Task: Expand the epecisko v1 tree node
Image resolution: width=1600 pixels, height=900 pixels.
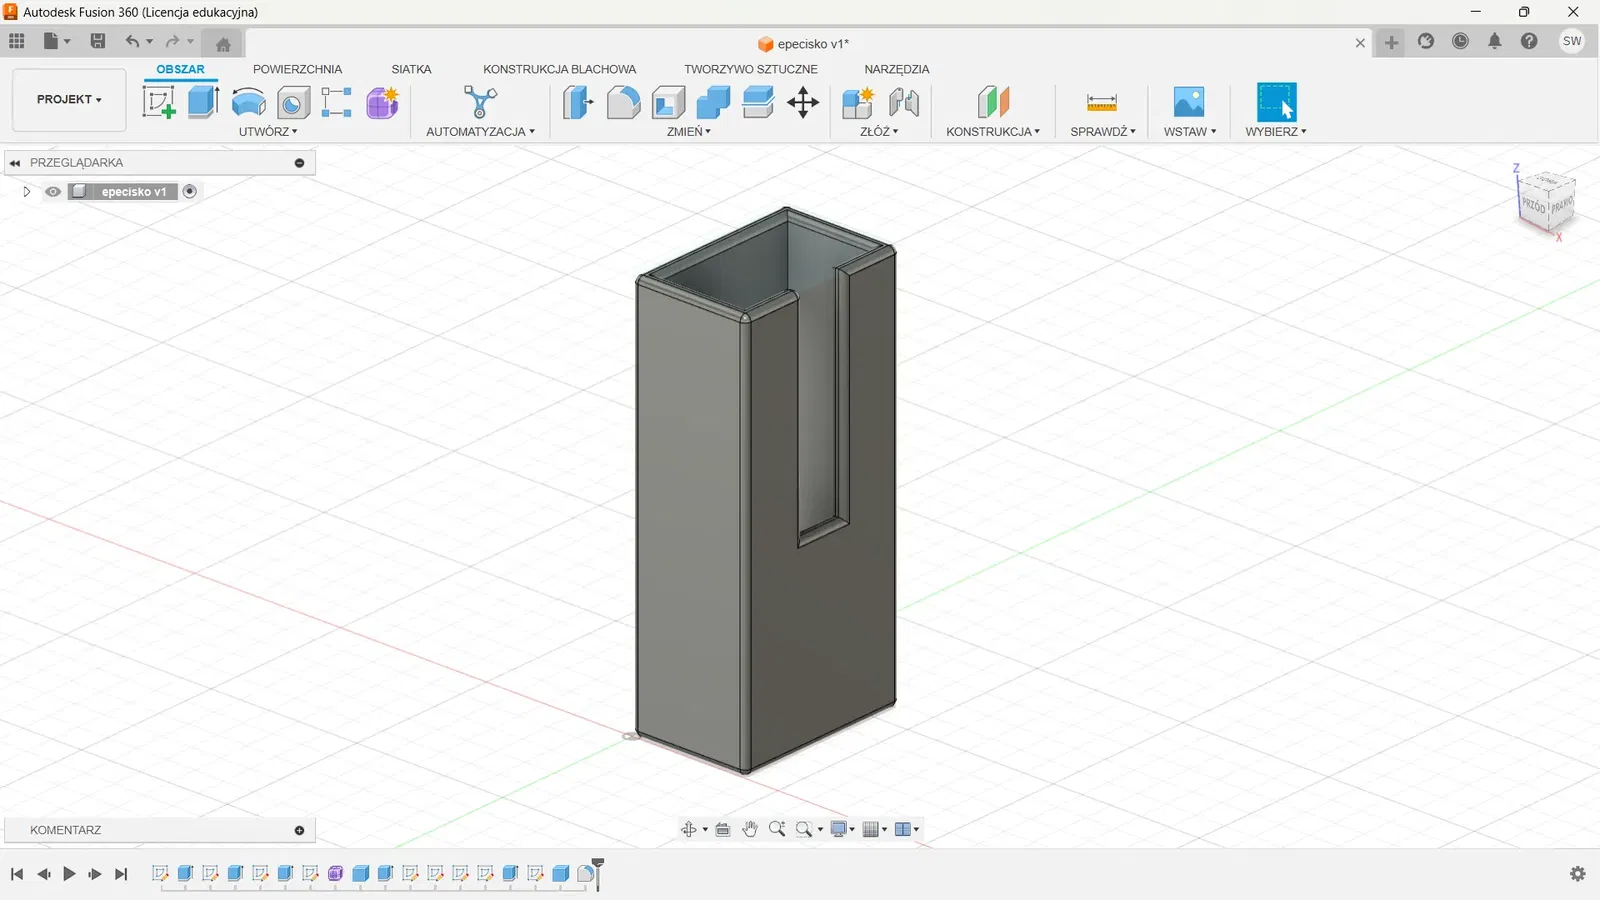Action: [27, 192]
